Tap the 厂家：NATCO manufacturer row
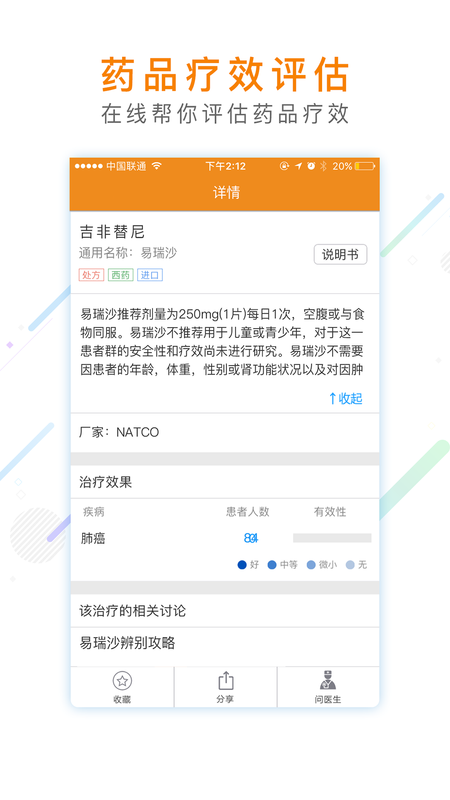This screenshot has height=800, width=450. click(225, 433)
